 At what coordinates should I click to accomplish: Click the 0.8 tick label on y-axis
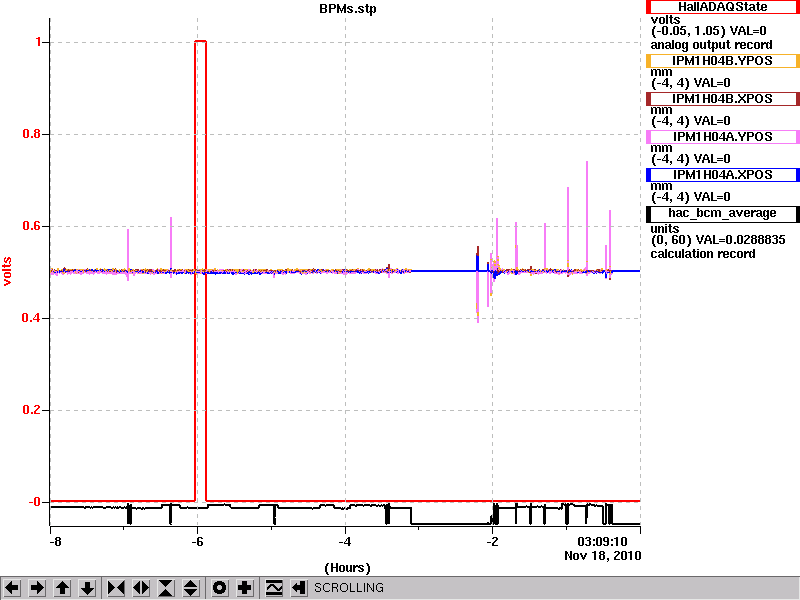click(x=32, y=134)
